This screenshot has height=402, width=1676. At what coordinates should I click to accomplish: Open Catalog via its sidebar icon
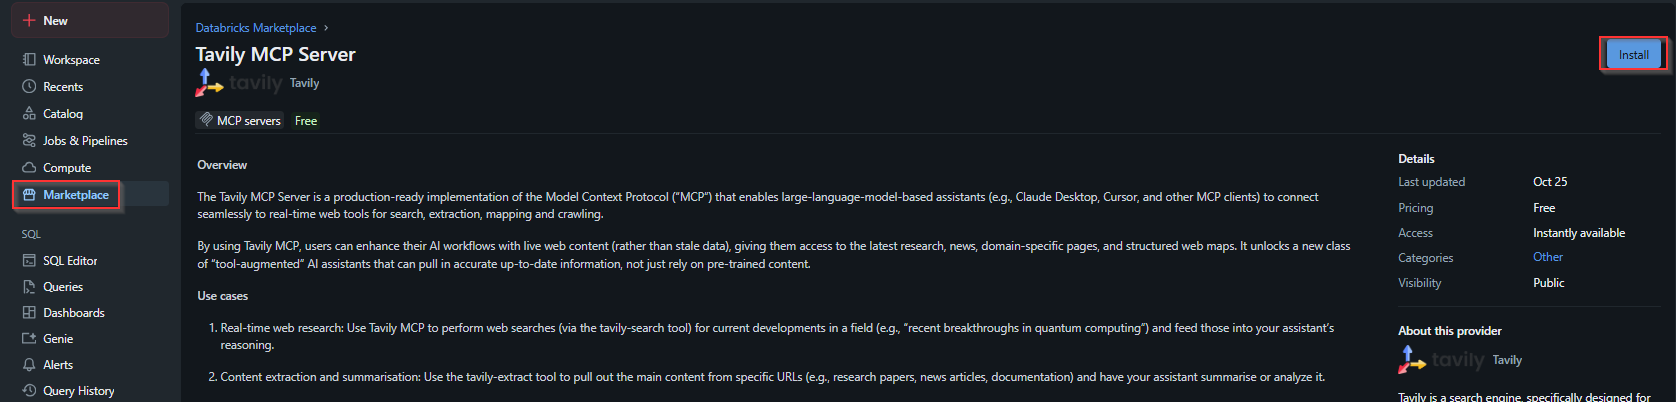coord(29,114)
